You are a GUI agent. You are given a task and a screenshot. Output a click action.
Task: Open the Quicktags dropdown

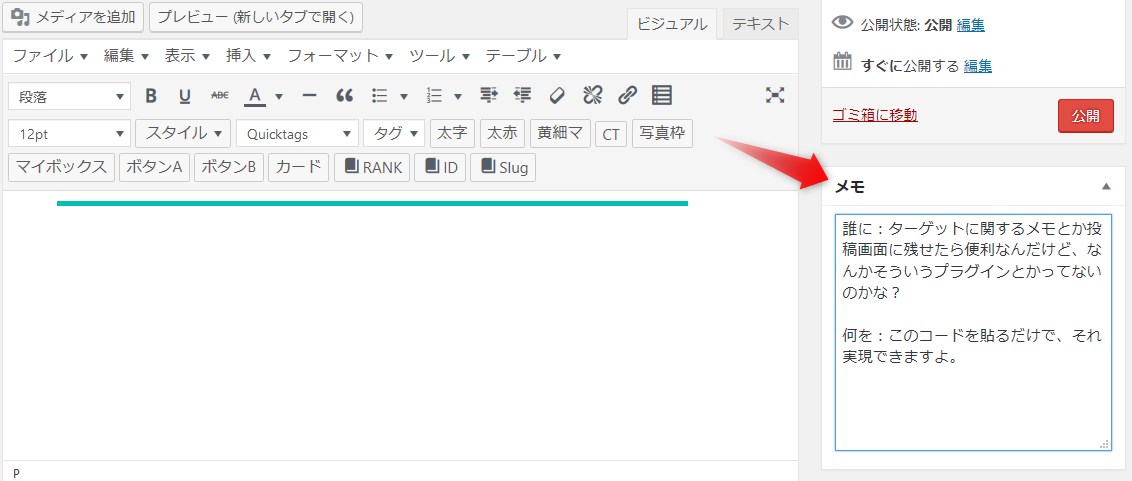tap(297, 133)
